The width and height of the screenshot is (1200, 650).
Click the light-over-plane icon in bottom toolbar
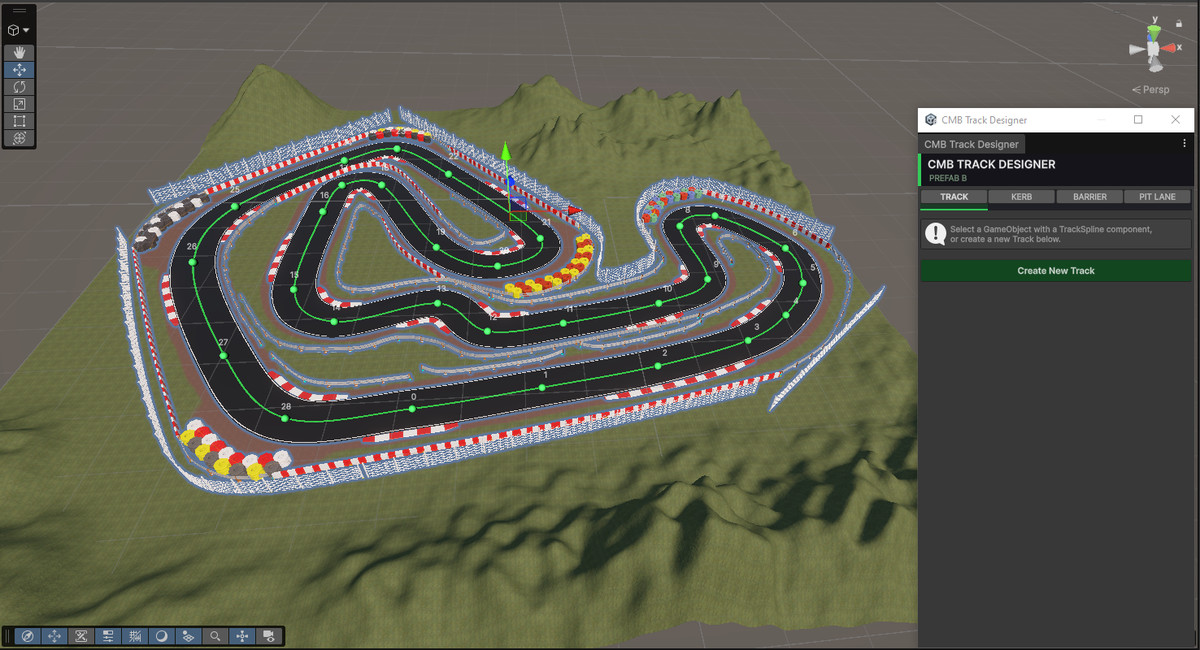pyautogui.click(x=188, y=636)
